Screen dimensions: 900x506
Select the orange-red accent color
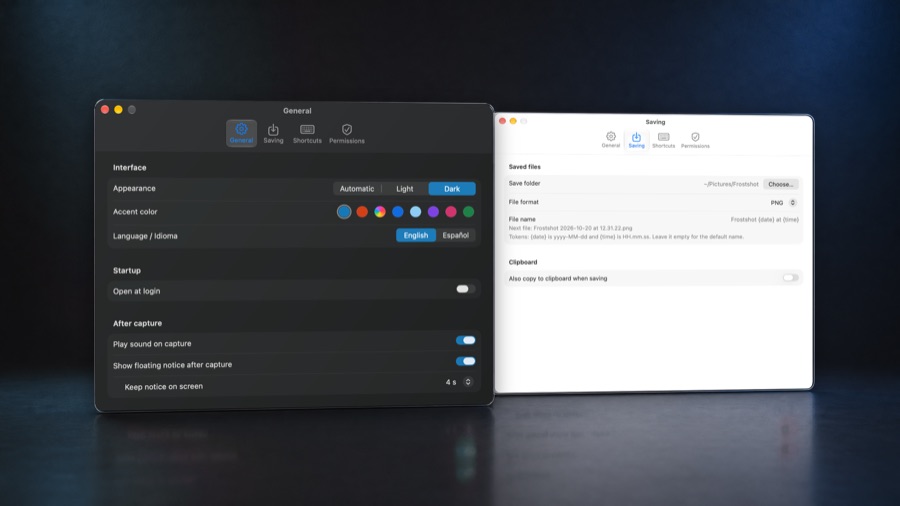pyautogui.click(x=362, y=212)
